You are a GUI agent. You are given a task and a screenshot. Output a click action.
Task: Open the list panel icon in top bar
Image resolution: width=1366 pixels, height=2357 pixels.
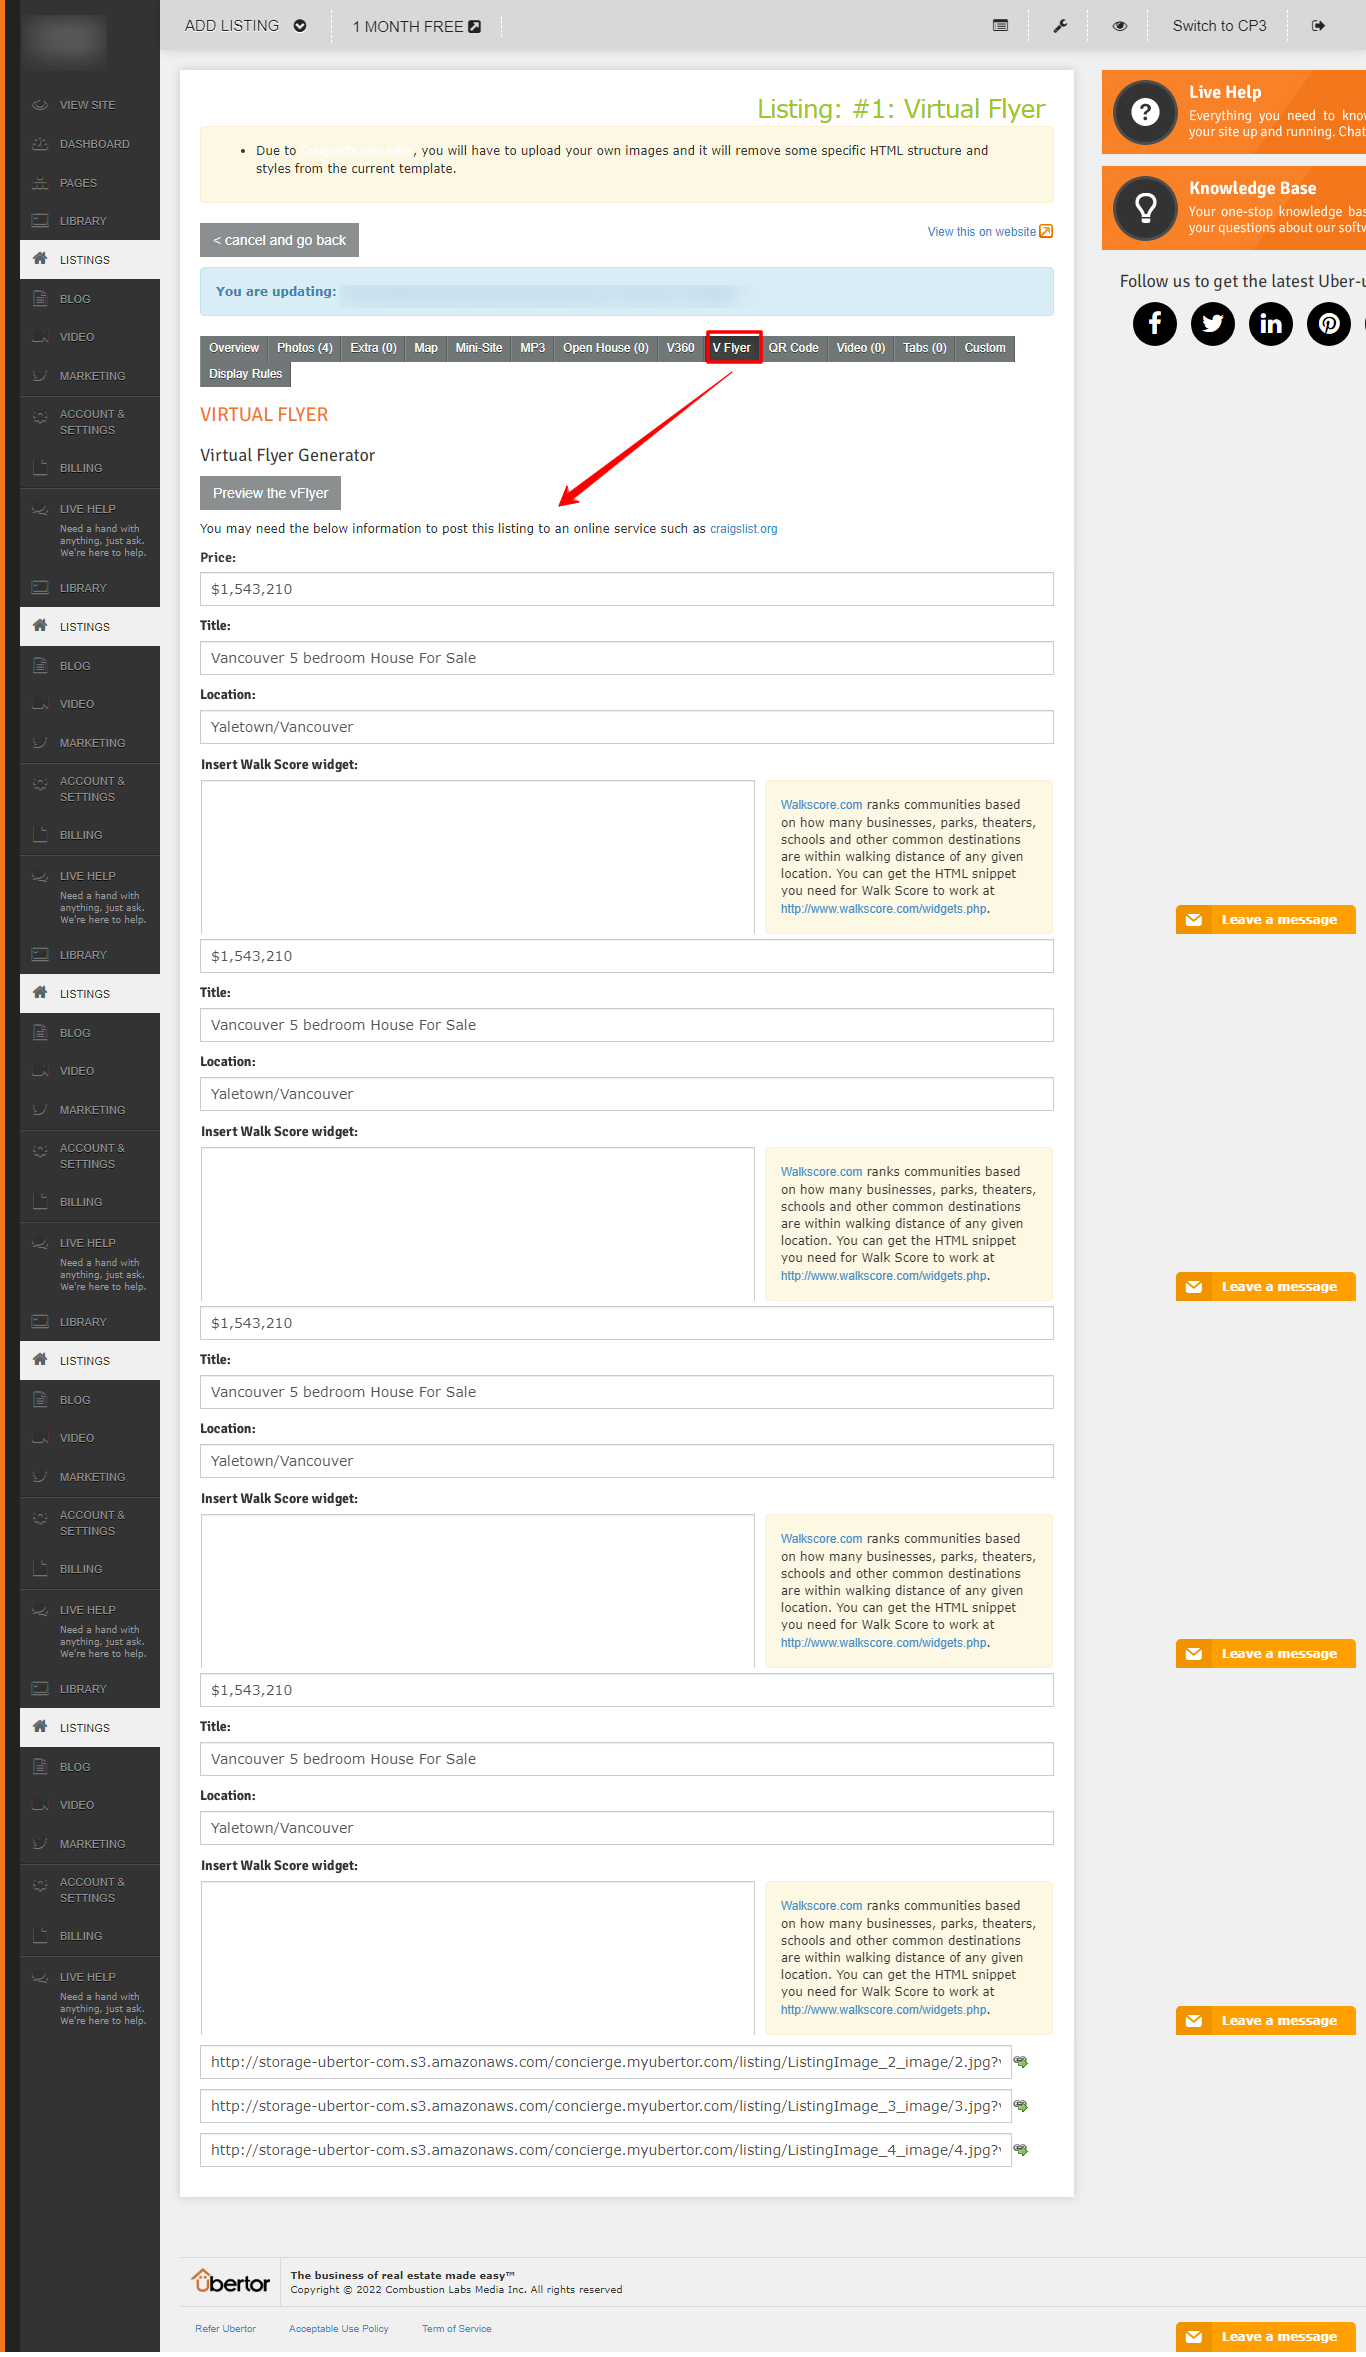(1000, 26)
